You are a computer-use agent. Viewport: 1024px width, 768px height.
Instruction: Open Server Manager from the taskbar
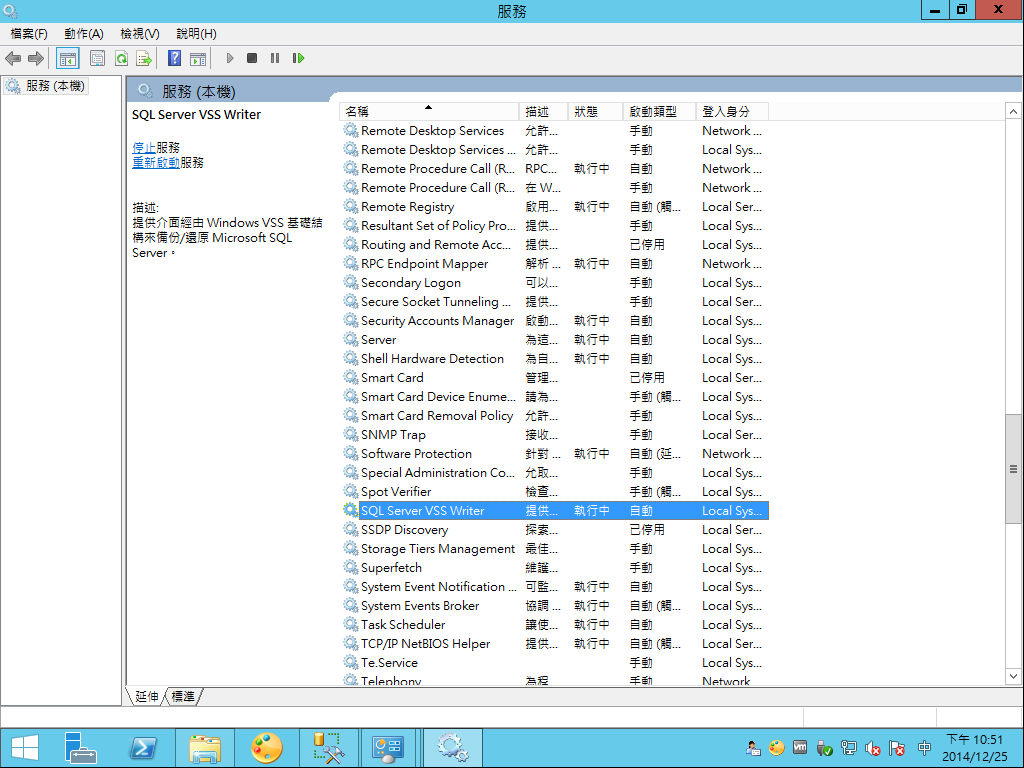pos(80,748)
